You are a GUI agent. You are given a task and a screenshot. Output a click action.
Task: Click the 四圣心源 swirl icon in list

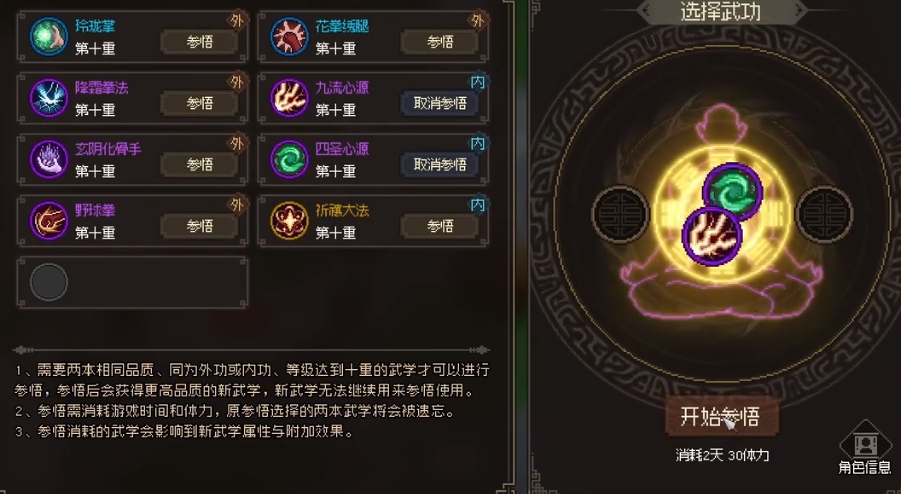(x=289, y=159)
